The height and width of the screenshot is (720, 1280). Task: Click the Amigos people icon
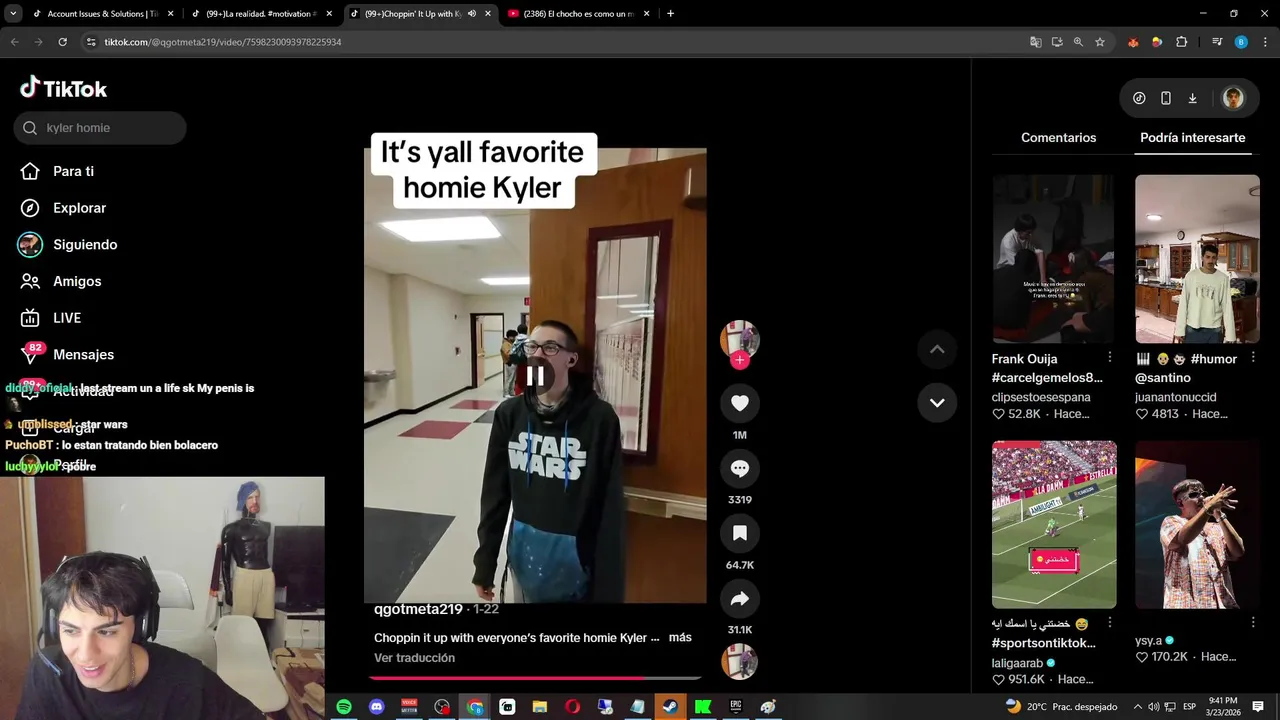(30, 281)
